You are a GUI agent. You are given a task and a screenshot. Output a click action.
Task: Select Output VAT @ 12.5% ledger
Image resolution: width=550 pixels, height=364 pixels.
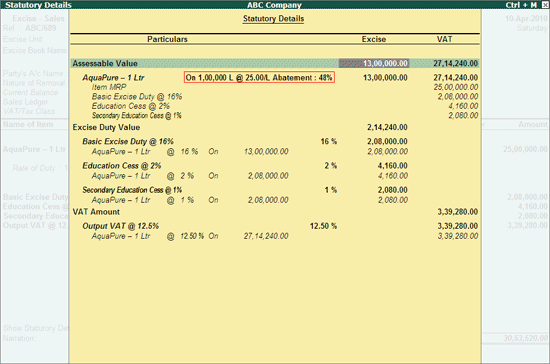tap(120, 226)
